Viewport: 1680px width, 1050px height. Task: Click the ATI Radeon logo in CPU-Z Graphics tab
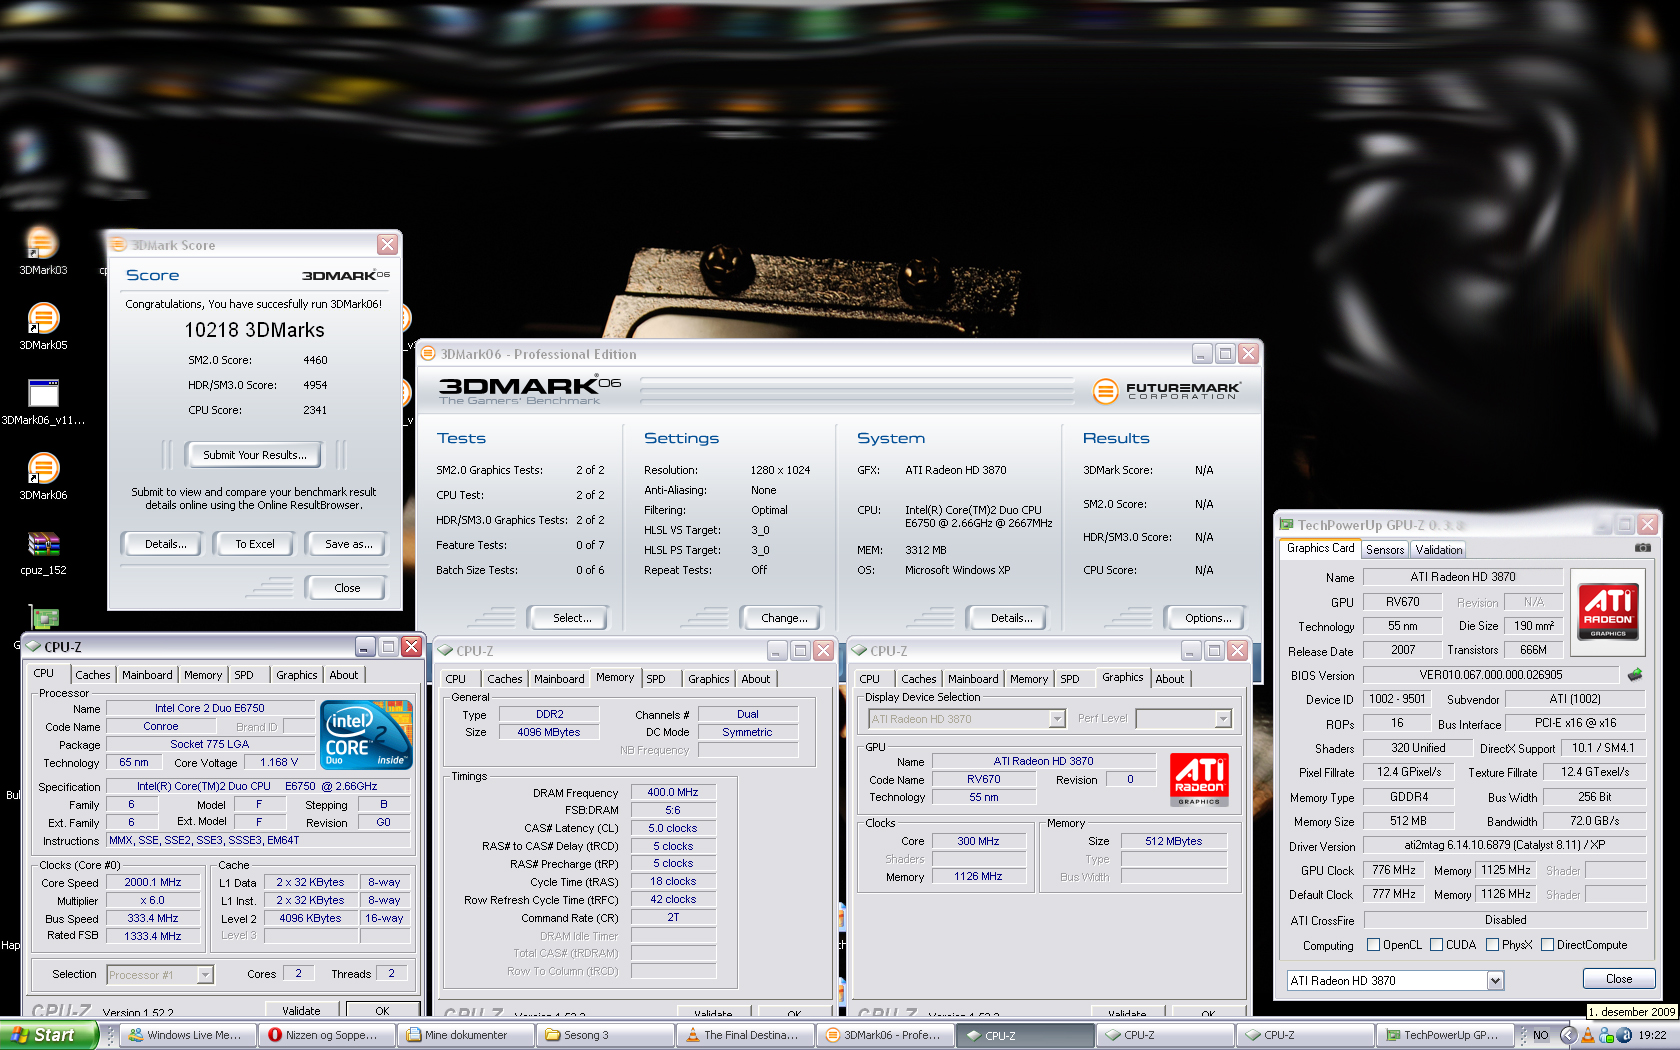(1199, 779)
